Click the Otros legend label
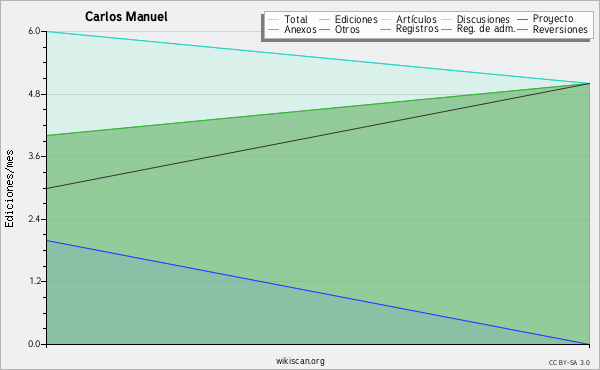The image size is (600, 370). pyautogui.click(x=347, y=29)
